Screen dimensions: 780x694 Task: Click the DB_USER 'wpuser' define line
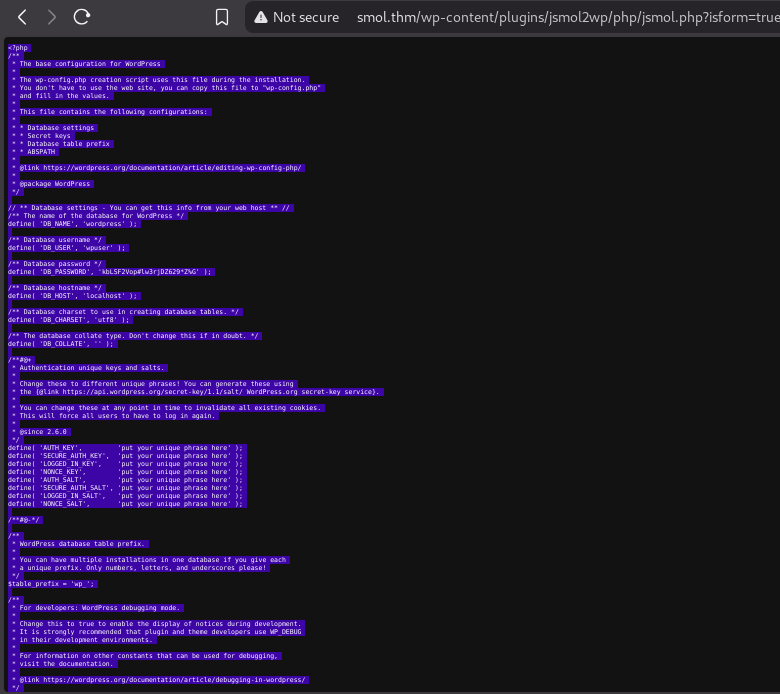tap(68, 247)
